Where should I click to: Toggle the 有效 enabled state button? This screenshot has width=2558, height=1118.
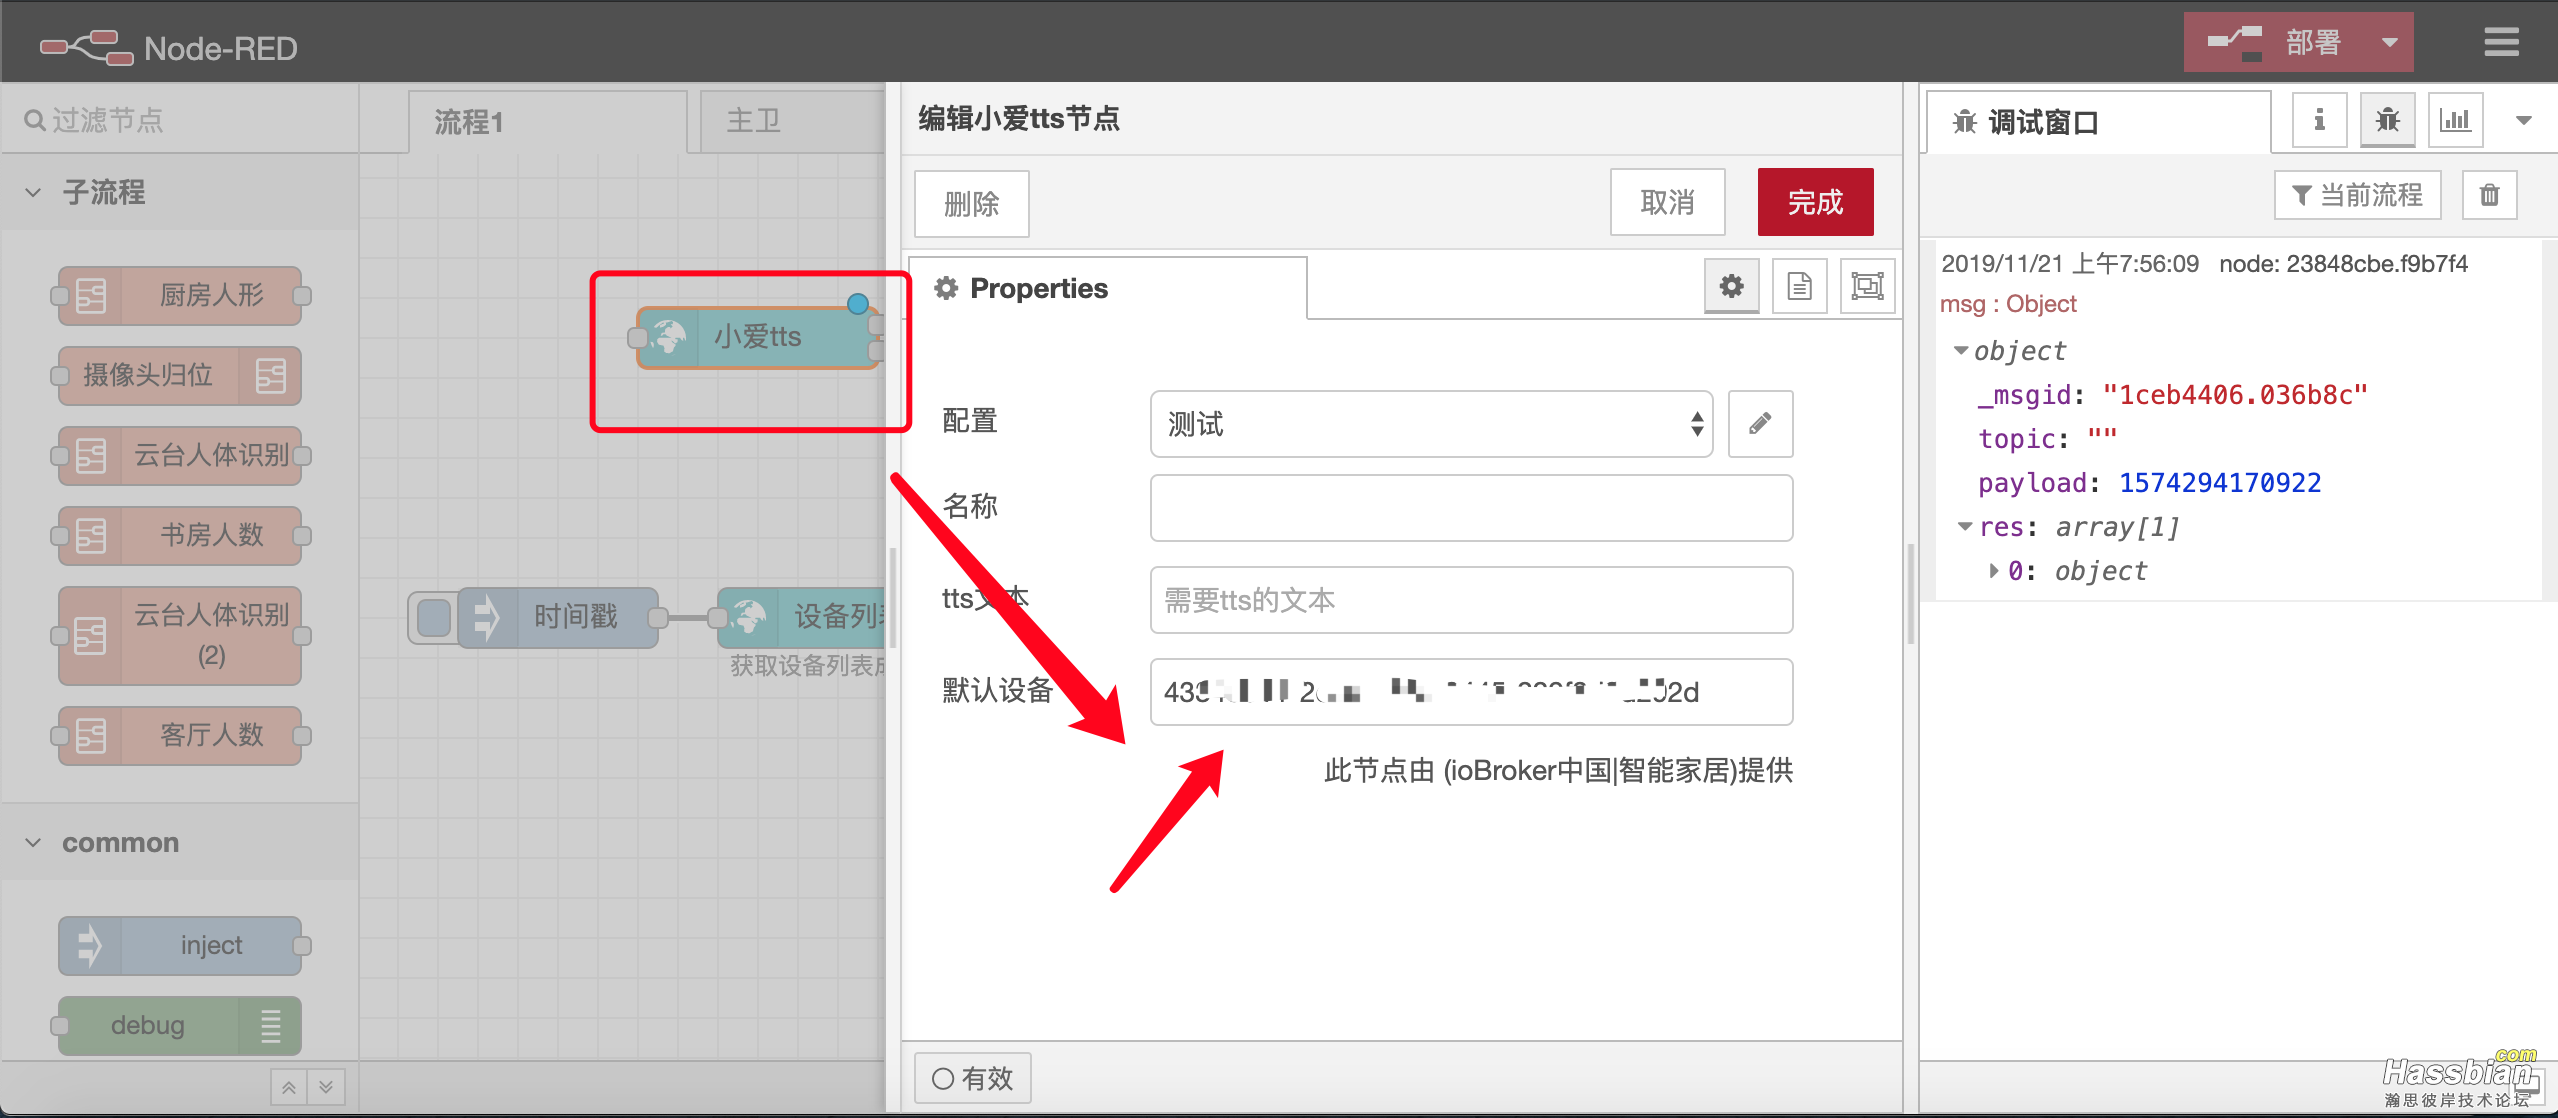[972, 1078]
